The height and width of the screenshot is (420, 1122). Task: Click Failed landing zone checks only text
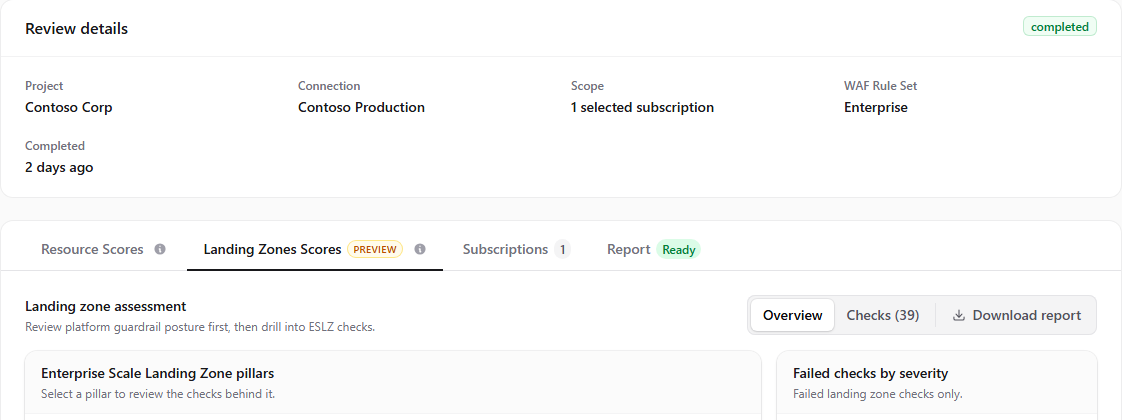coord(877,394)
